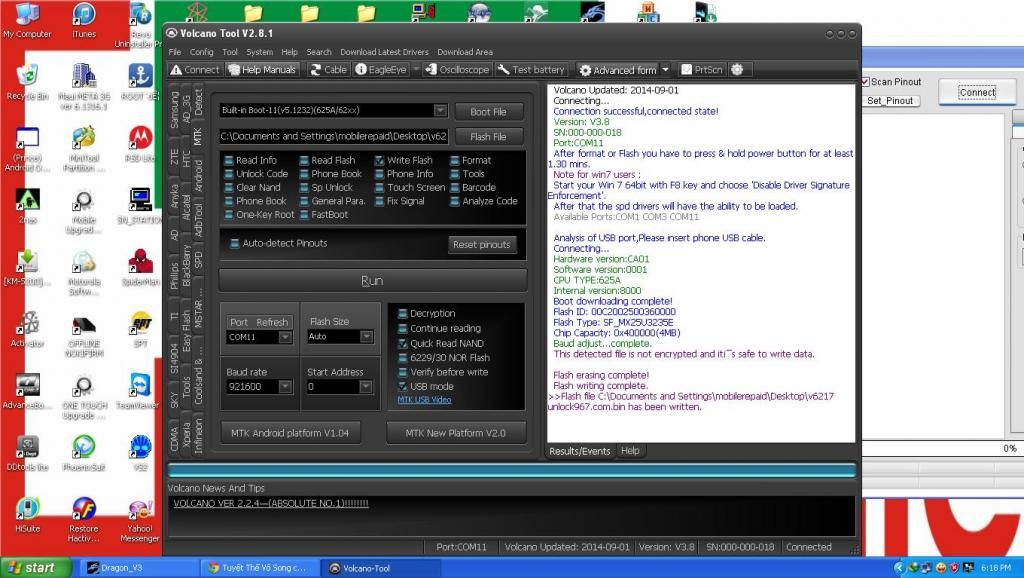Switch to the BlackBerry vertical tab

coord(187,265)
